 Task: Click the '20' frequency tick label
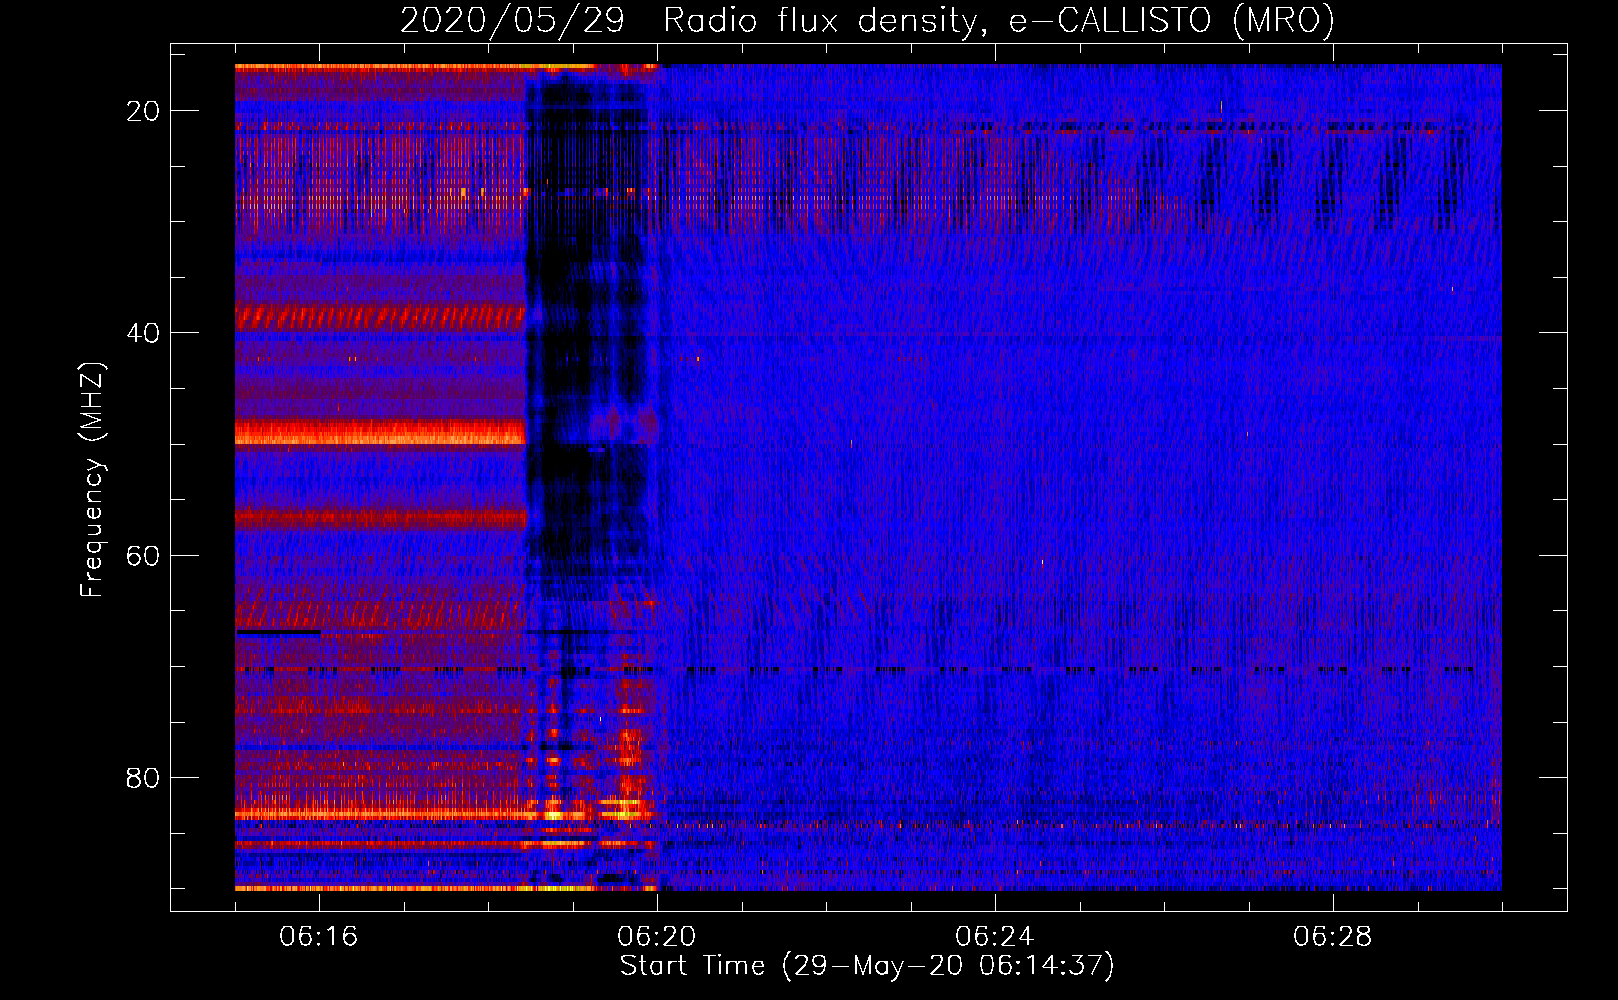pos(143,111)
